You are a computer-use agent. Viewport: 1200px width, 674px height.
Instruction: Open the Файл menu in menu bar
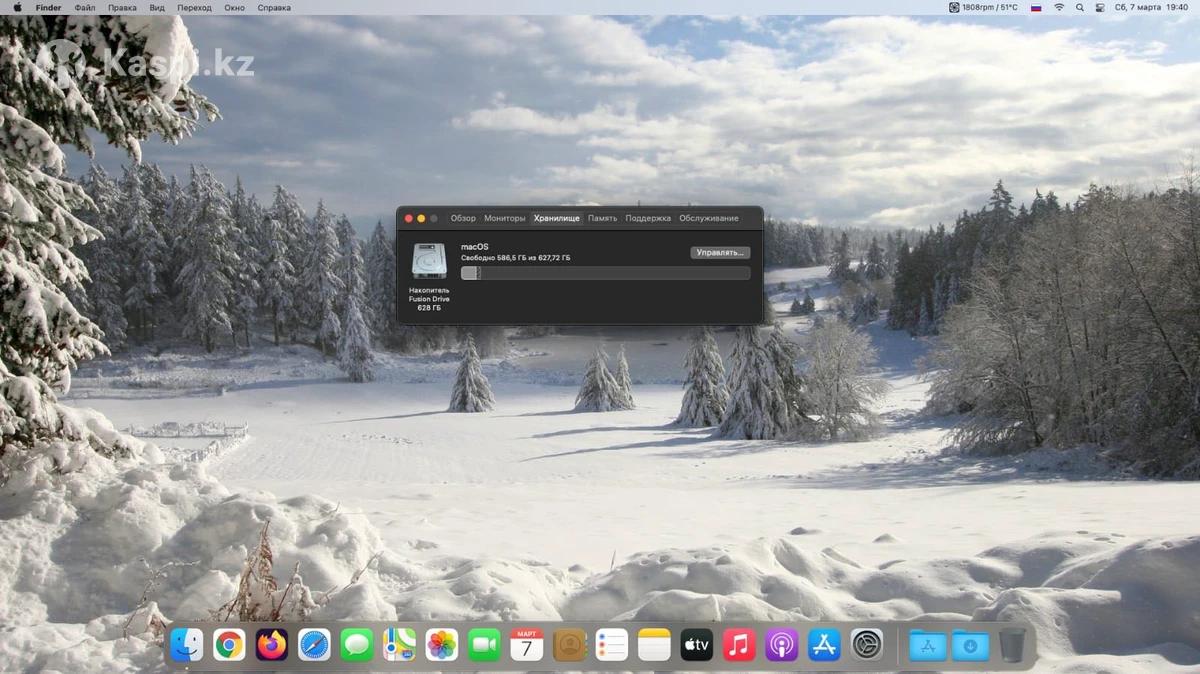[x=85, y=7]
